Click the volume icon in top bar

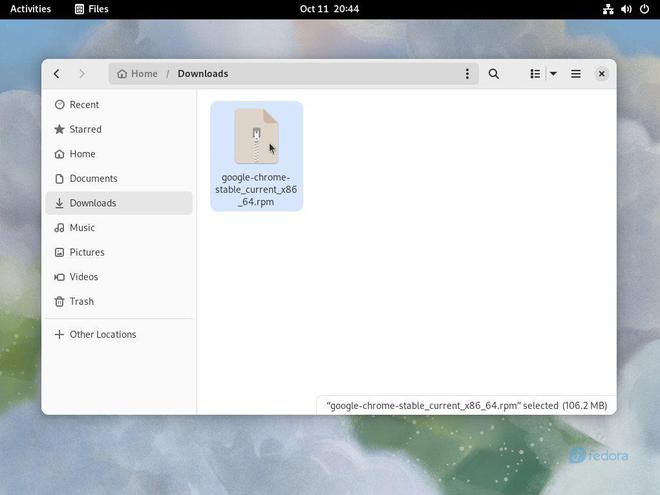pyautogui.click(x=626, y=9)
